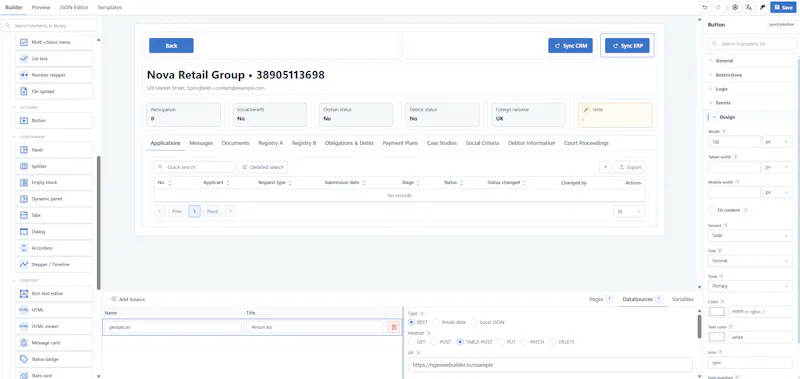Click the blue Save button

784,7
